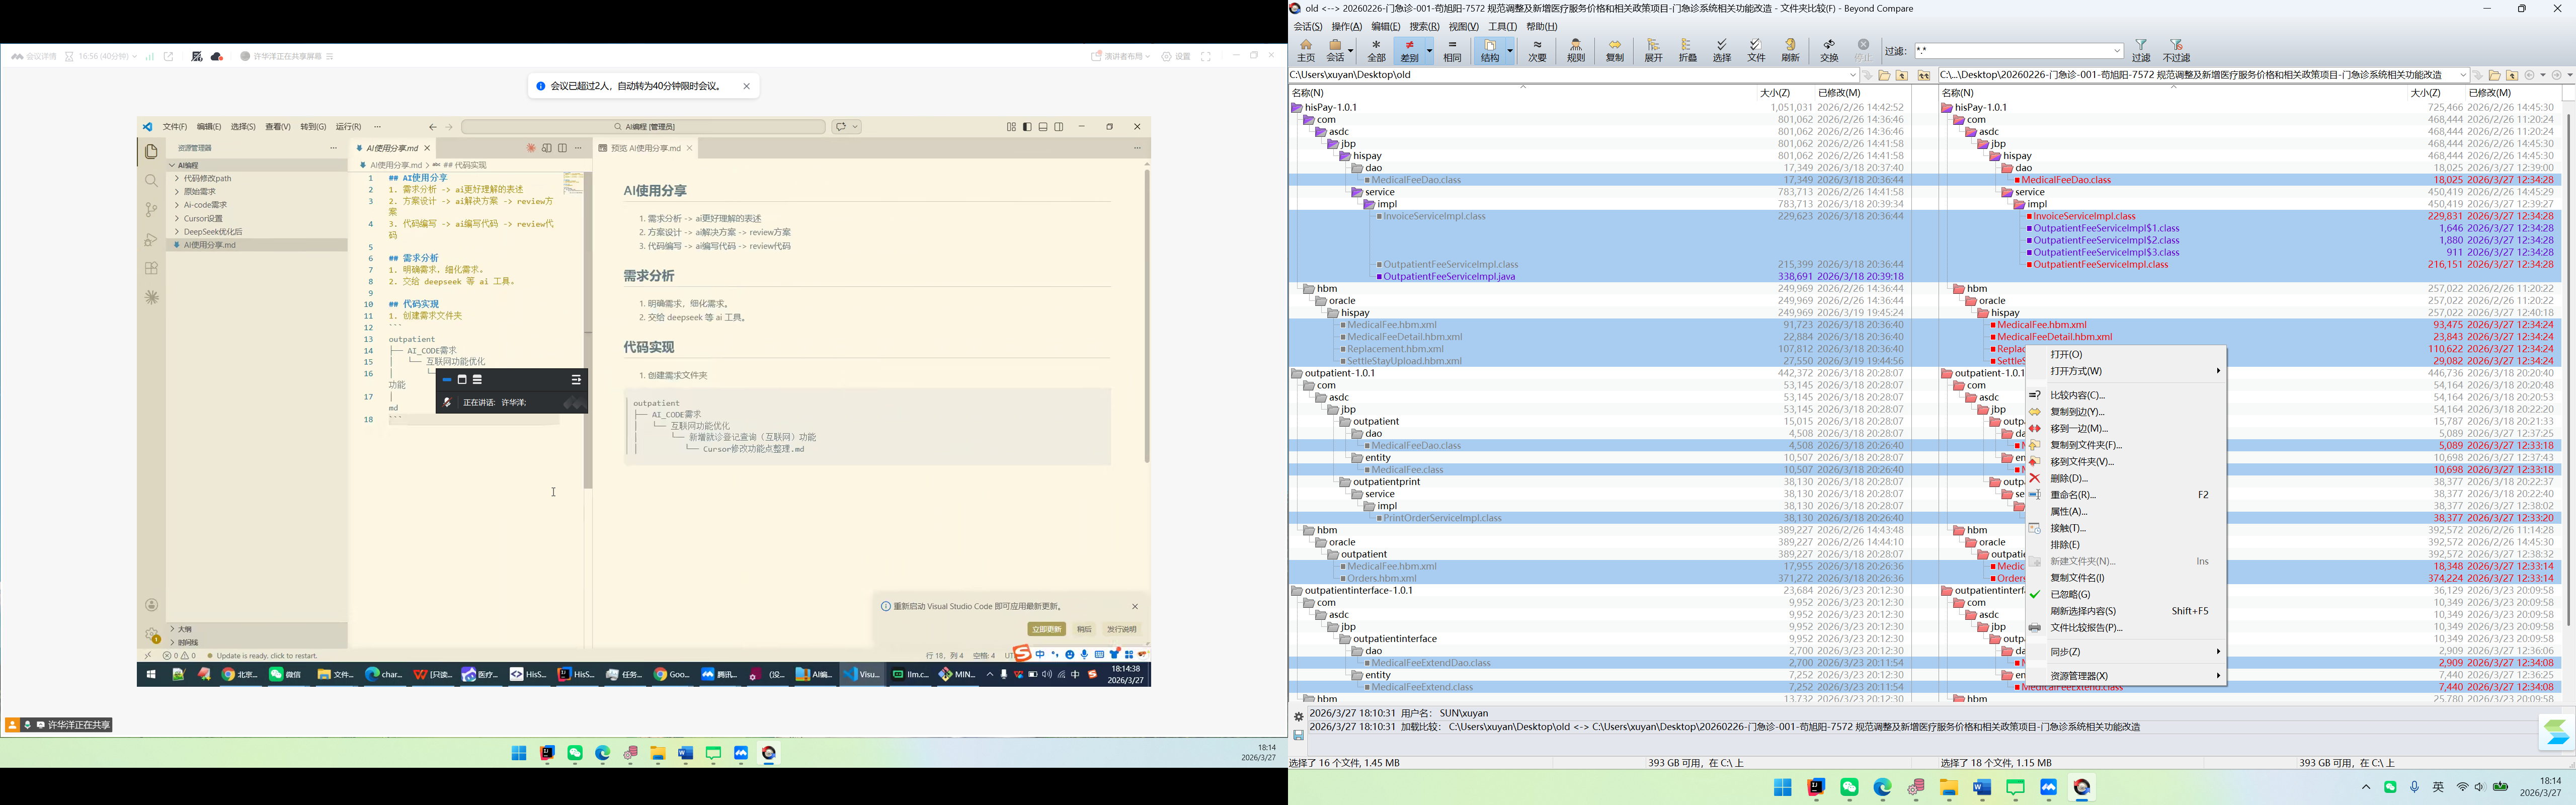Image resolution: width=2576 pixels, height=805 pixels.
Task: Toggle secondary sidebar layout icon in VS Code
Action: pyautogui.click(x=1059, y=127)
